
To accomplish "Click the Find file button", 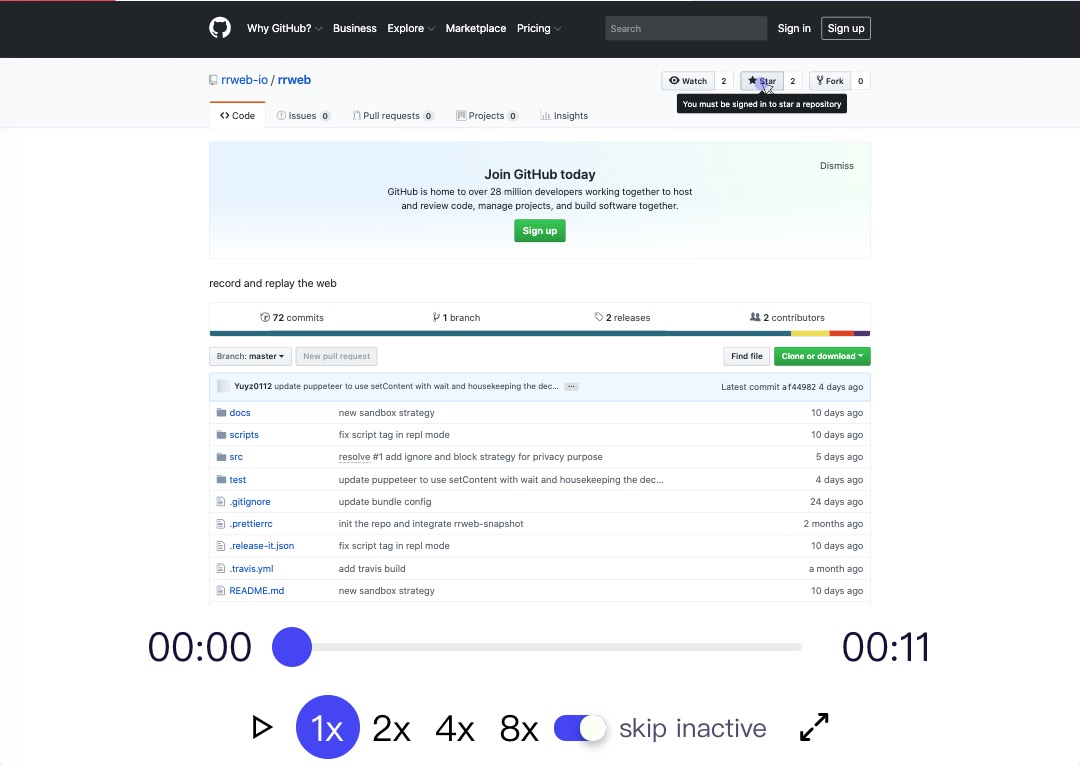I will tap(747, 356).
